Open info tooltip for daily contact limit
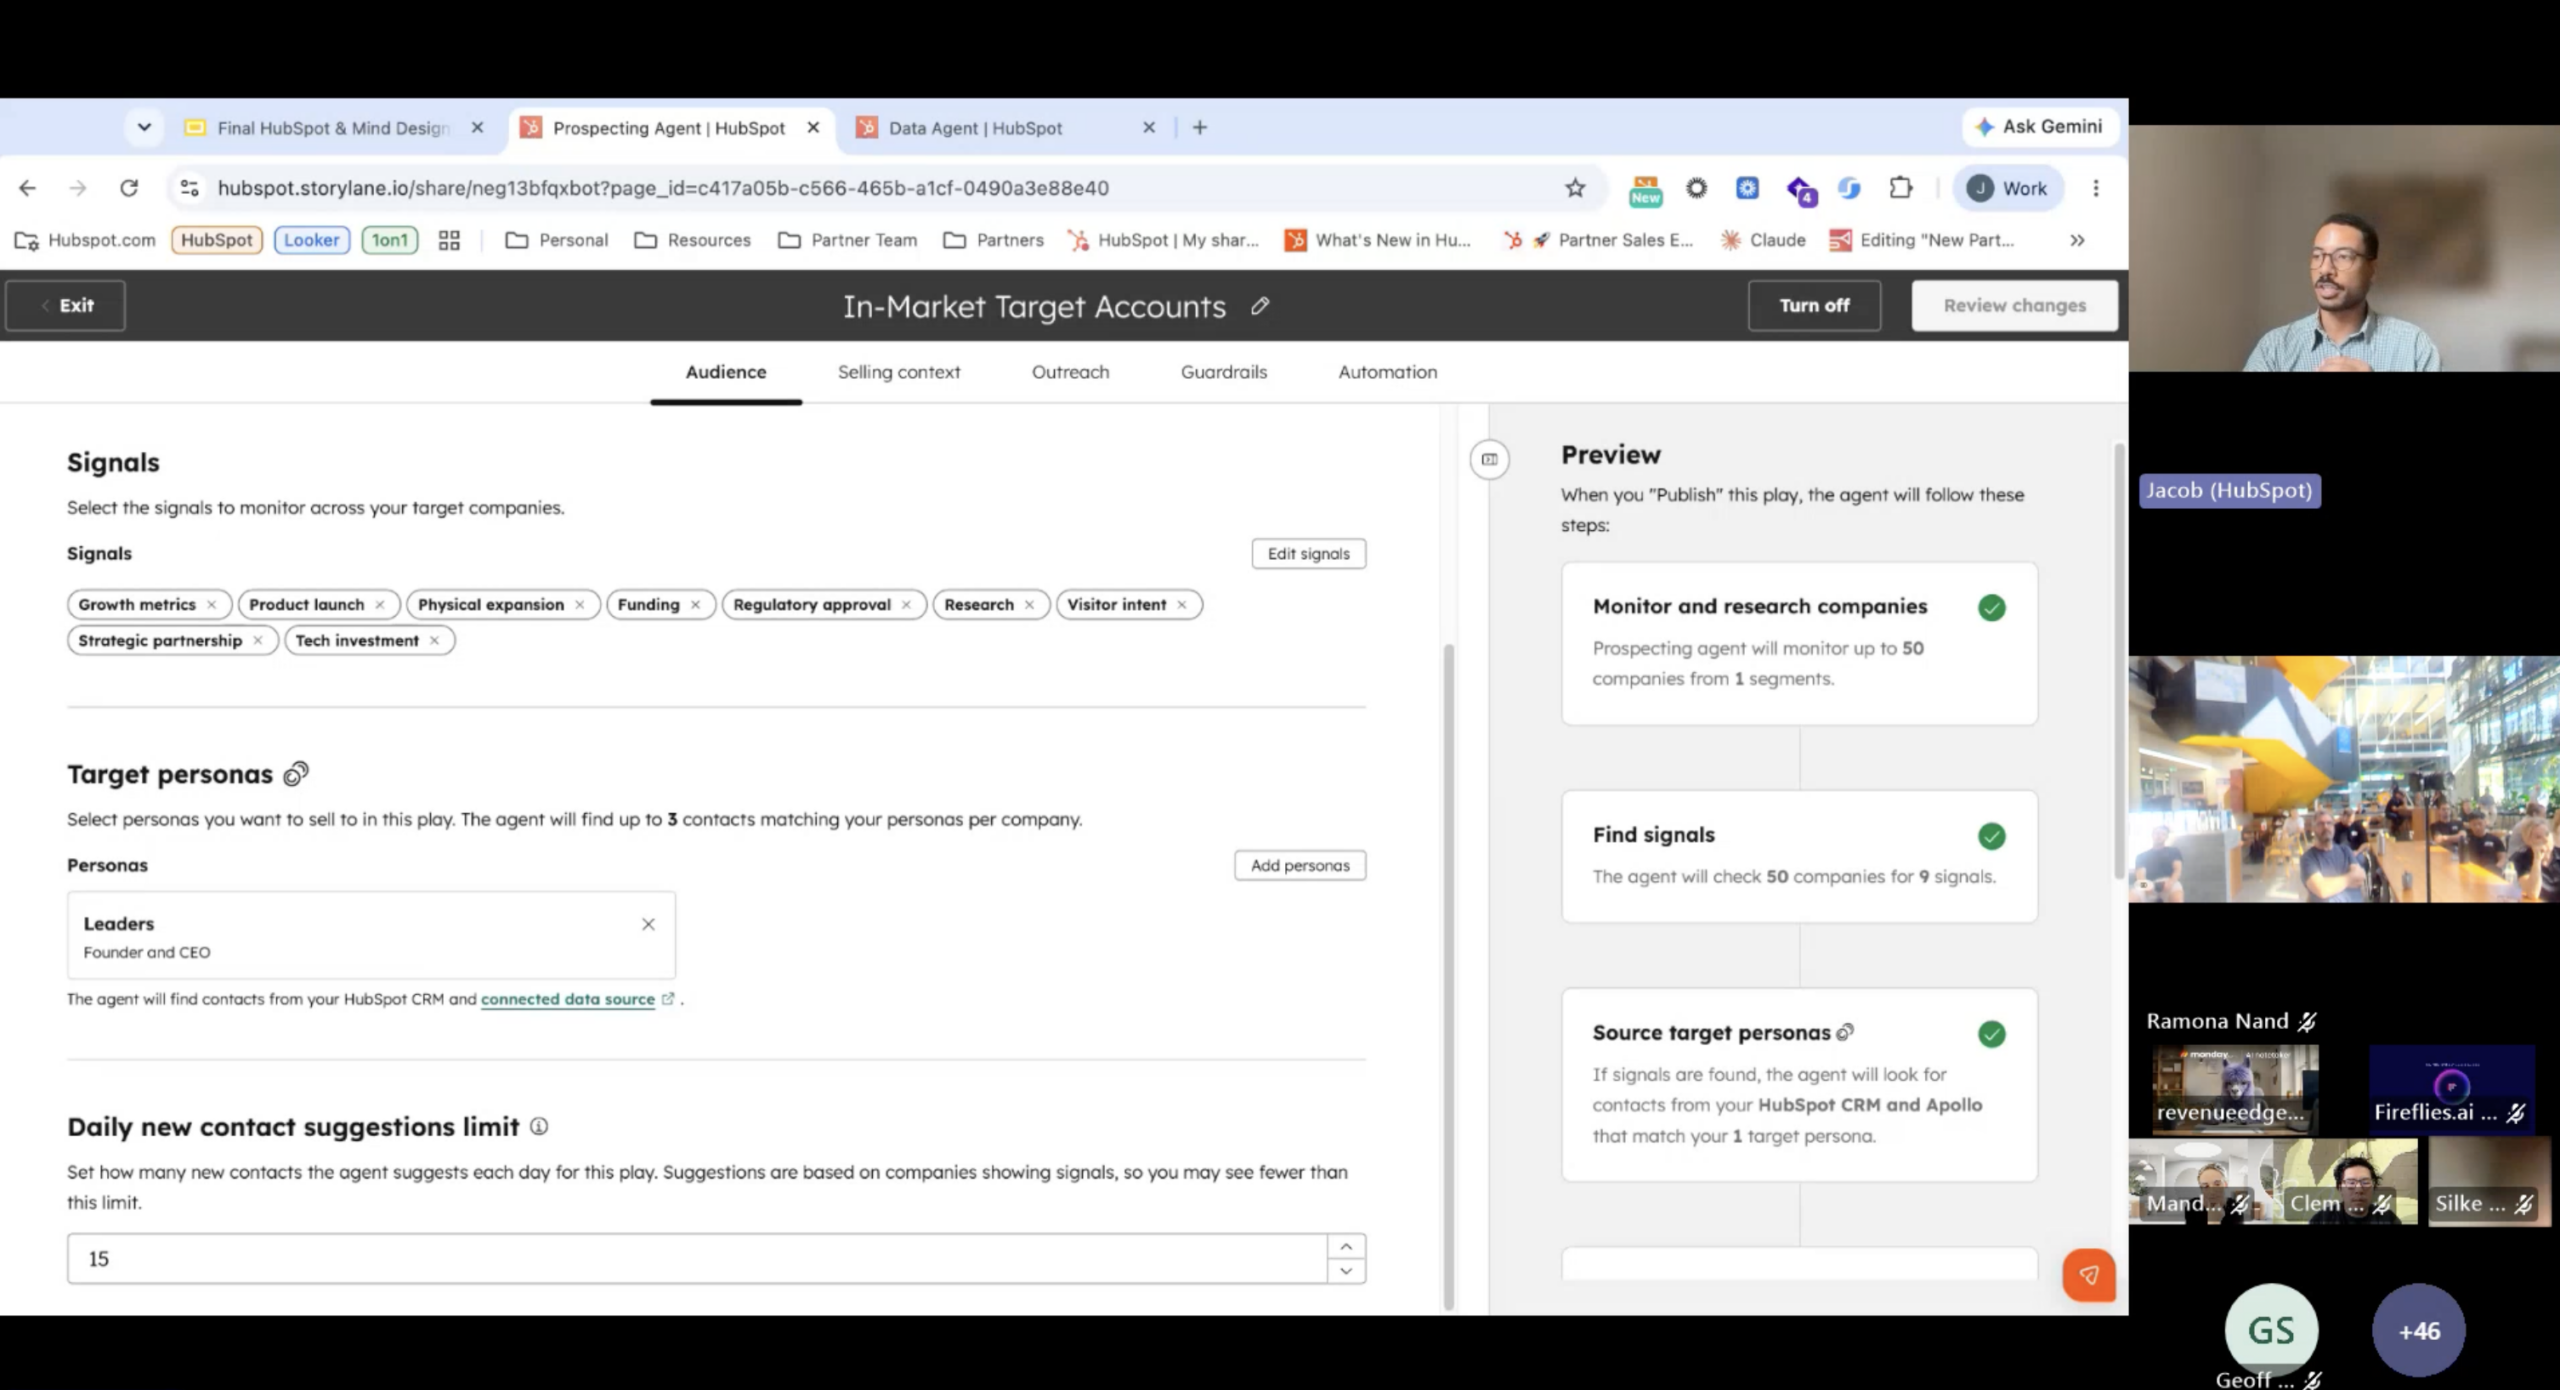The image size is (2560, 1390). [x=539, y=1126]
